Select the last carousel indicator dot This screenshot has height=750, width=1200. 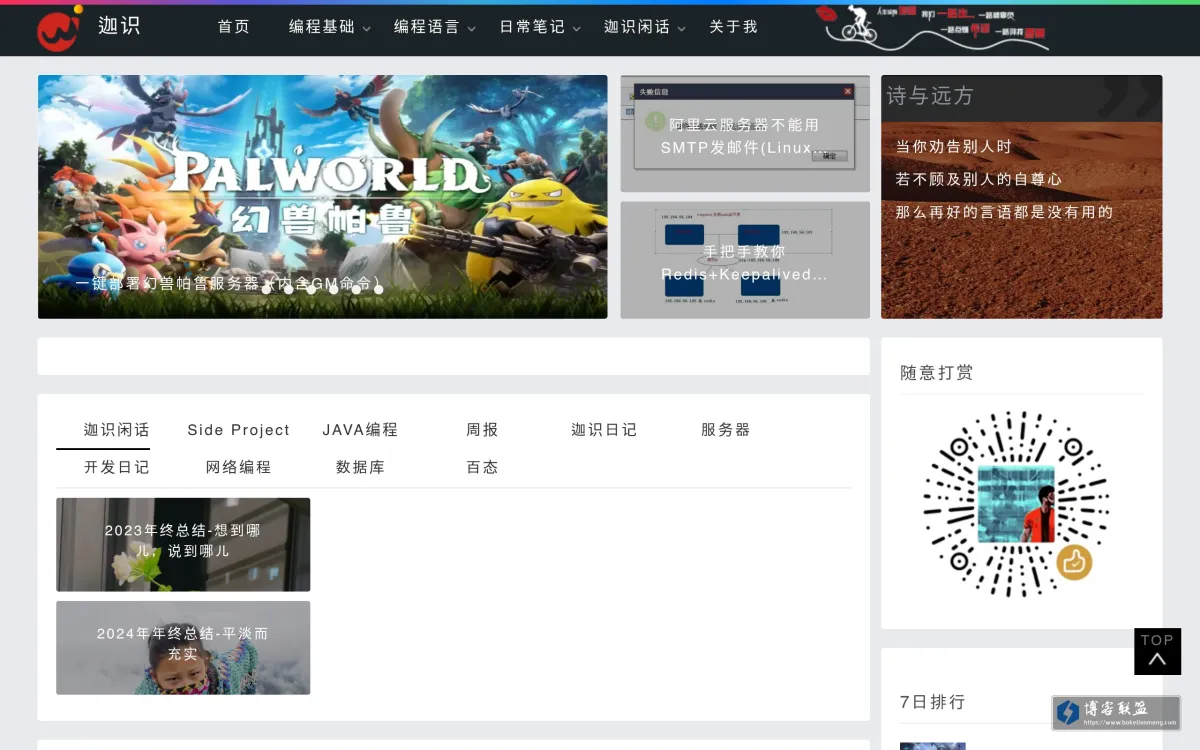tap(378, 289)
